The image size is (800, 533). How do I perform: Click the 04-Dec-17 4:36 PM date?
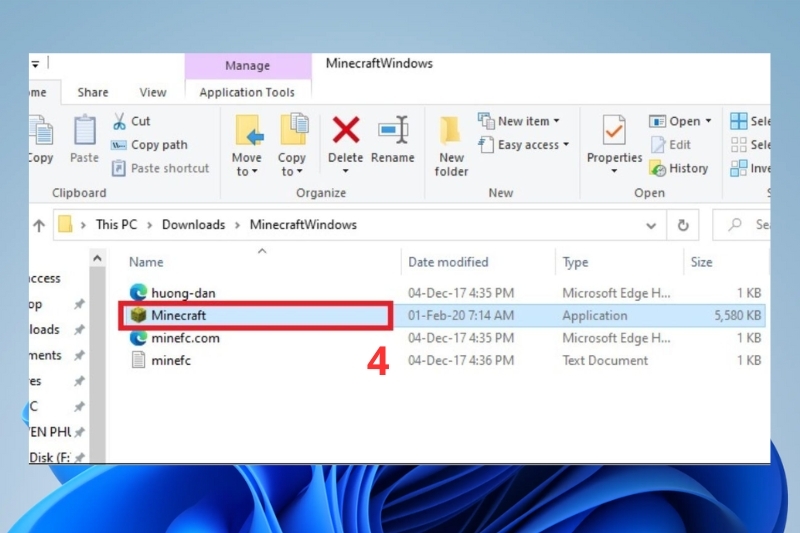pos(461,361)
